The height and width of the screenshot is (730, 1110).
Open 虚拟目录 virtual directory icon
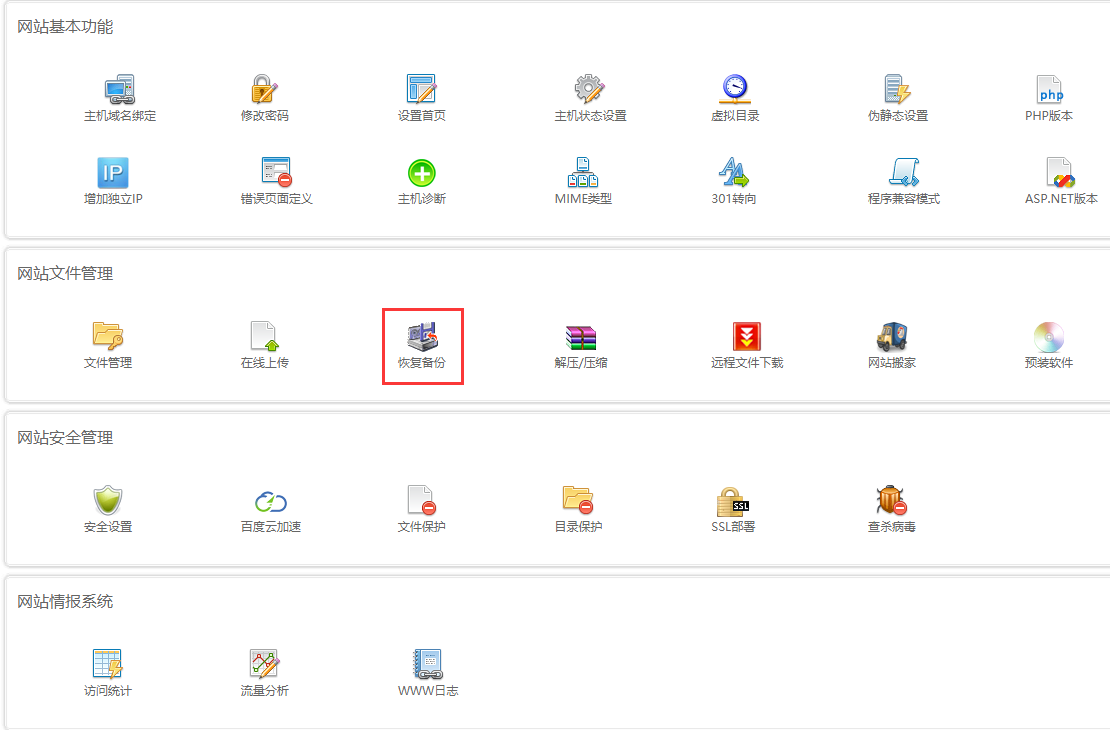pos(735,90)
